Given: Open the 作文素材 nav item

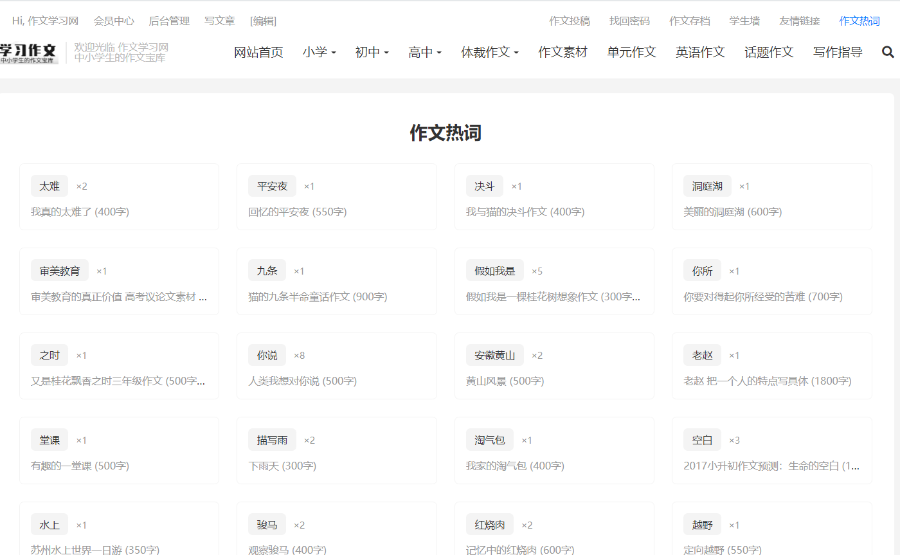Looking at the screenshot, I should 562,52.
